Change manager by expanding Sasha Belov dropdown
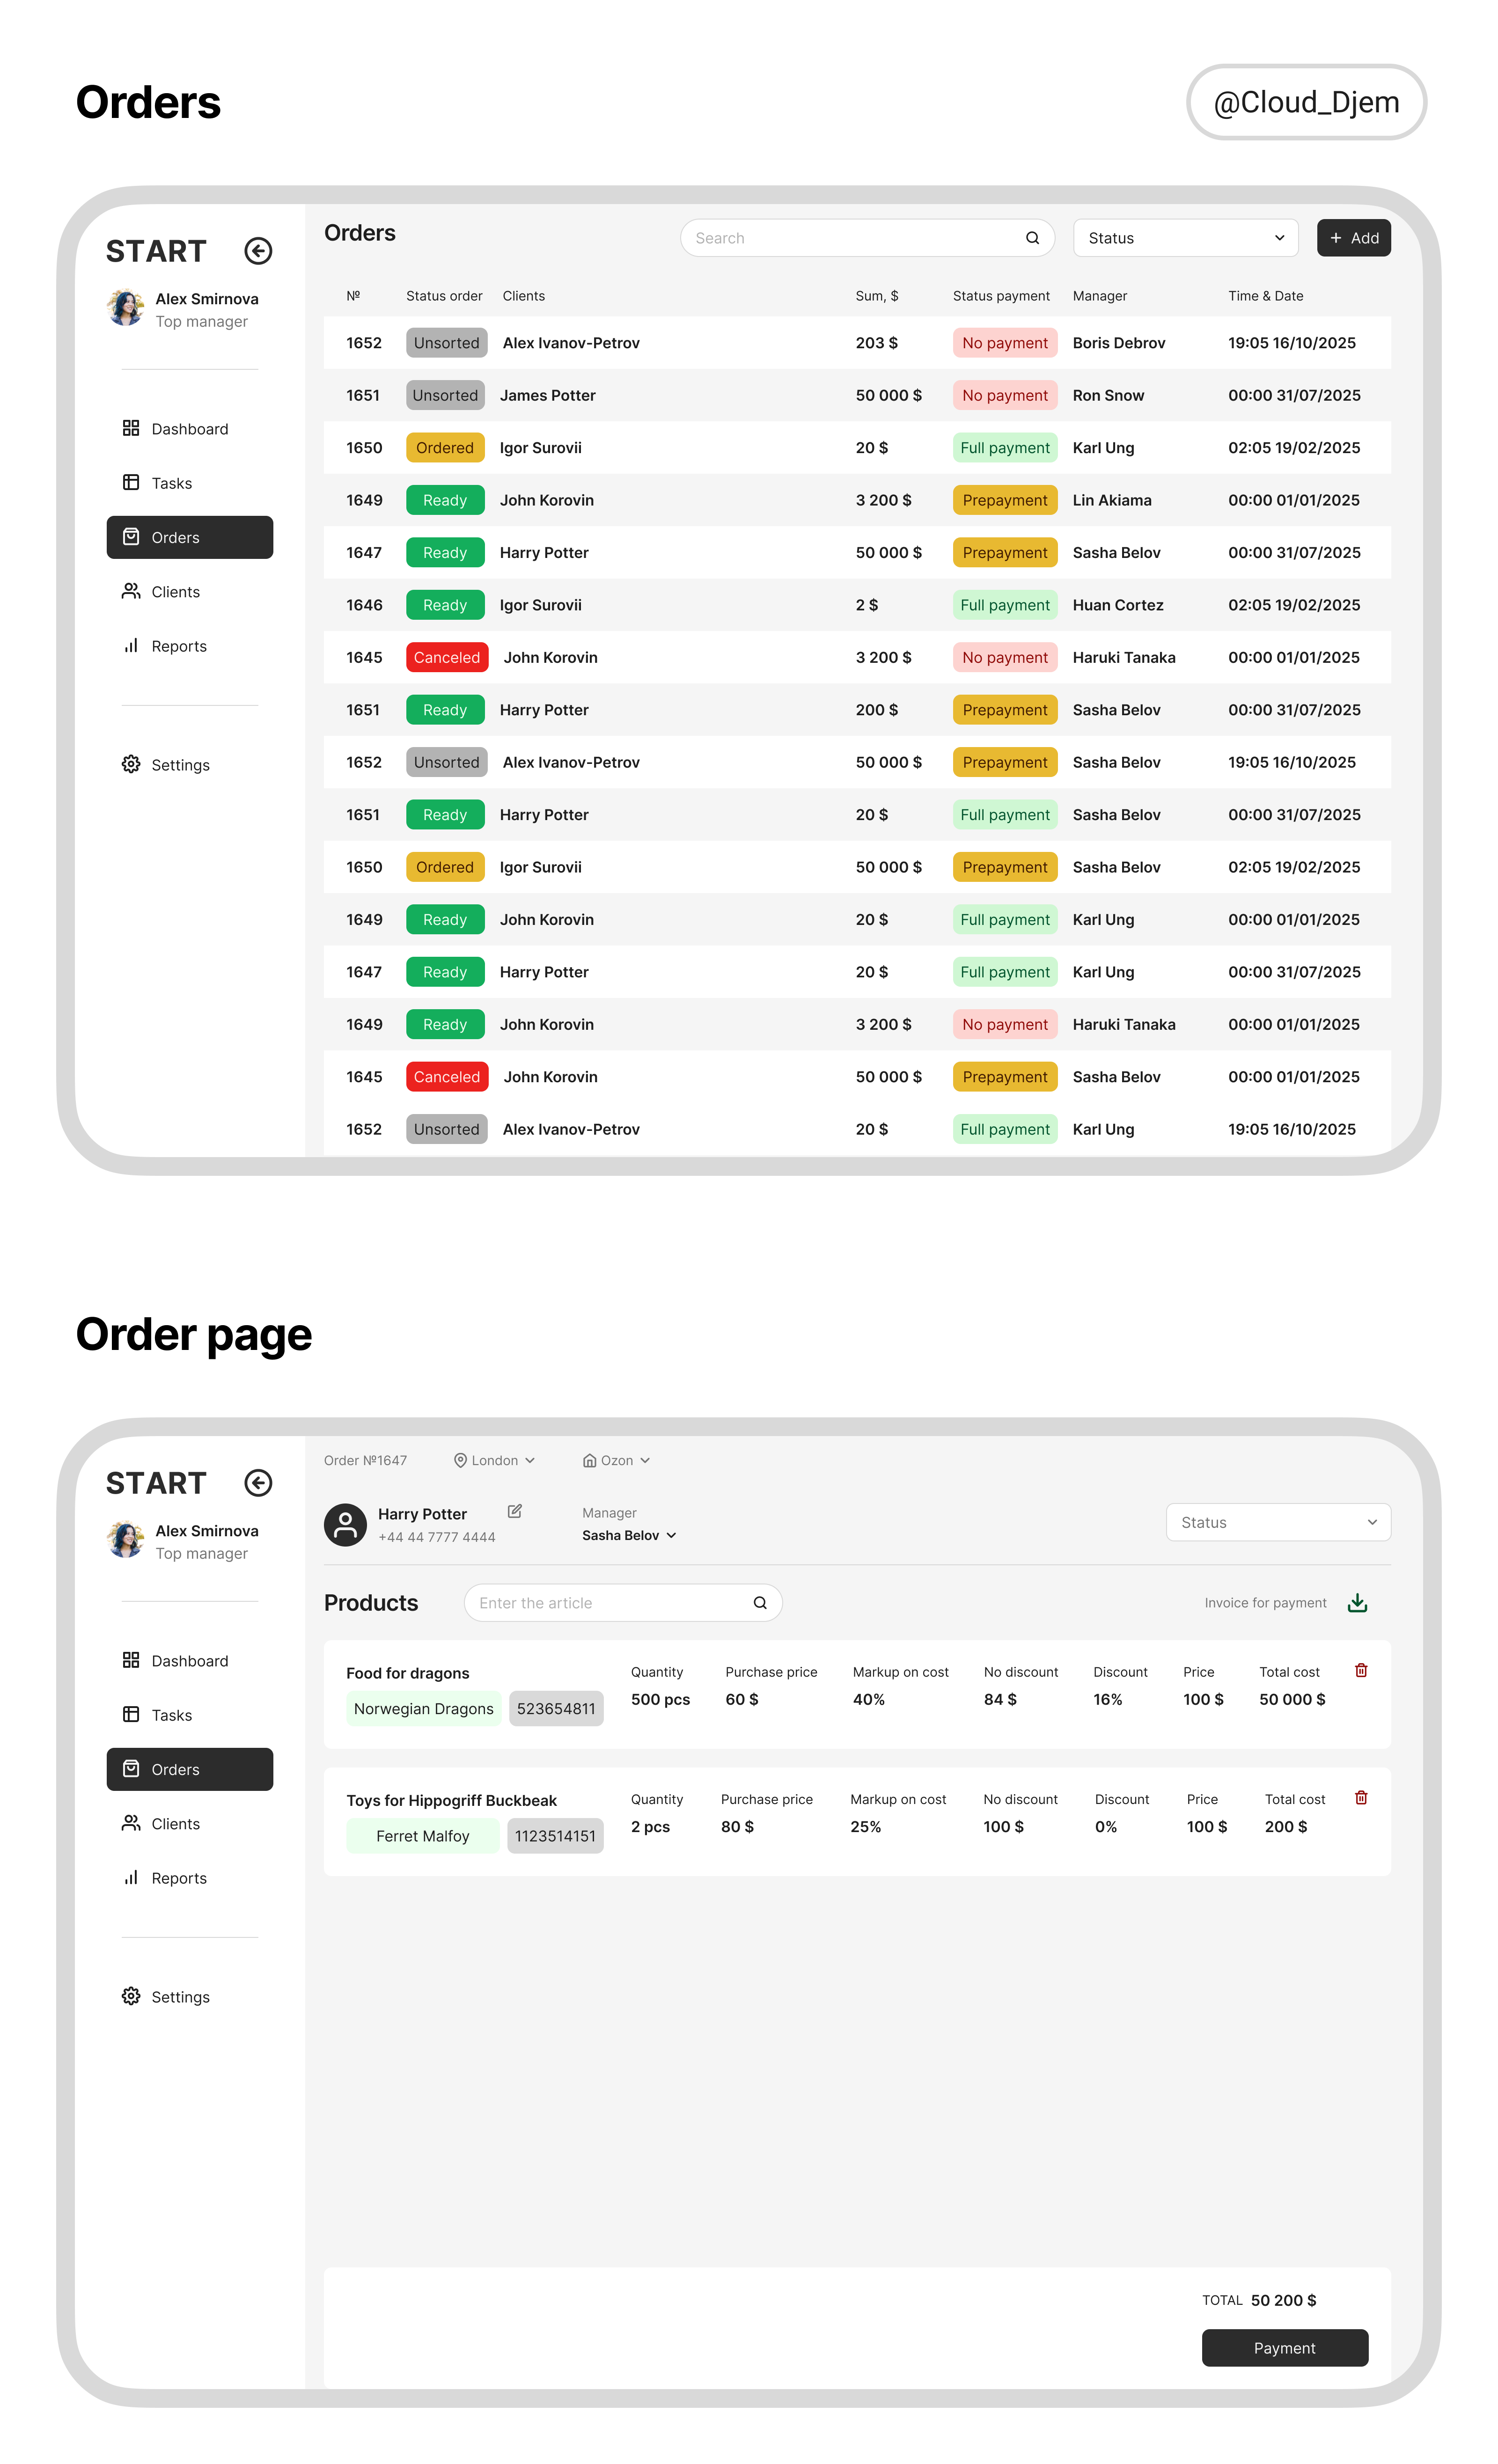This screenshot has width=1498, height=2464. pyautogui.click(x=629, y=1535)
